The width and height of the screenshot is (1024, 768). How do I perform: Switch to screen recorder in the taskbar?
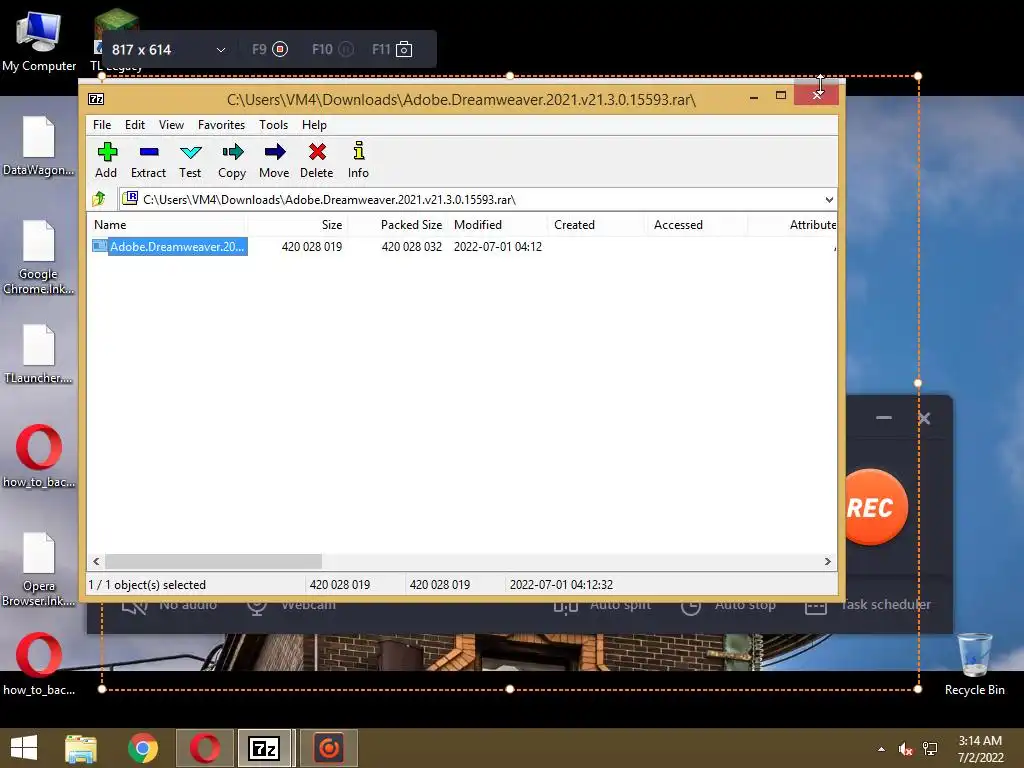(x=328, y=748)
